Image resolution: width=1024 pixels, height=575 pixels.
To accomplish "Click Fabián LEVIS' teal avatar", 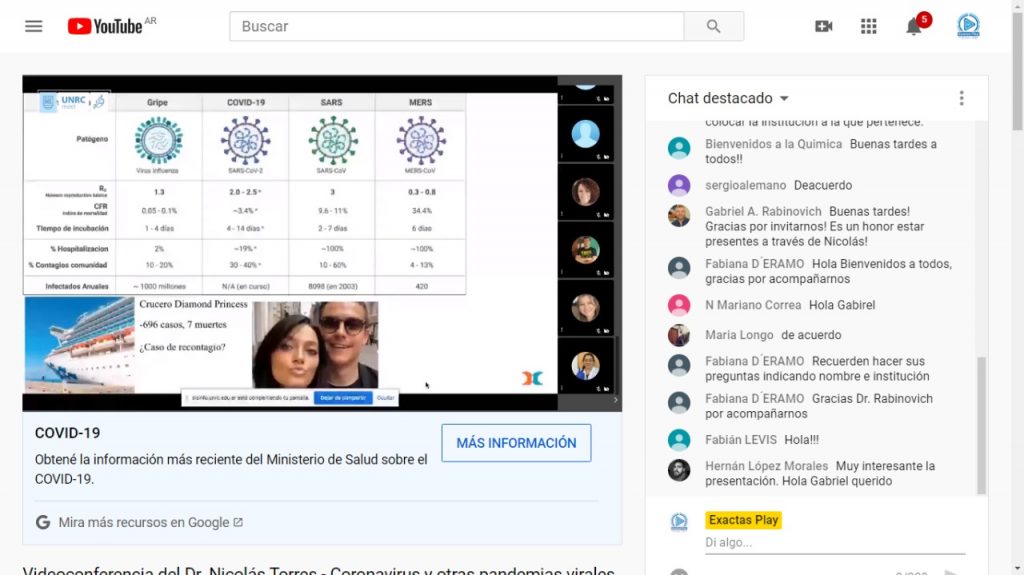I will pyautogui.click(x=679, y=440).
